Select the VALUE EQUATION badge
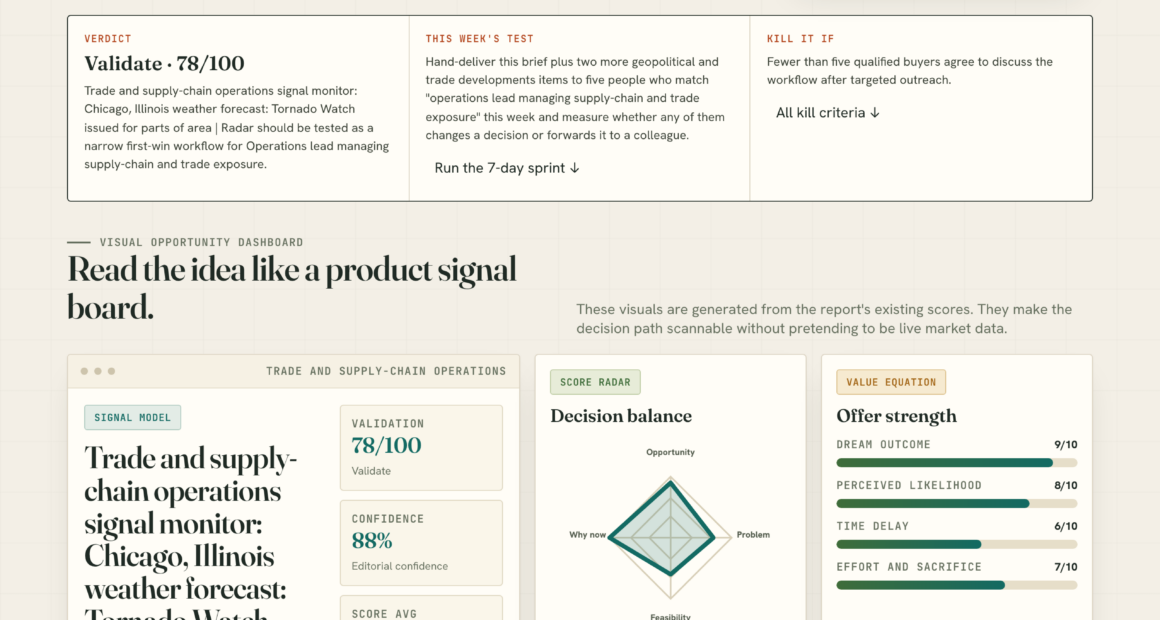 click(891, 383)
